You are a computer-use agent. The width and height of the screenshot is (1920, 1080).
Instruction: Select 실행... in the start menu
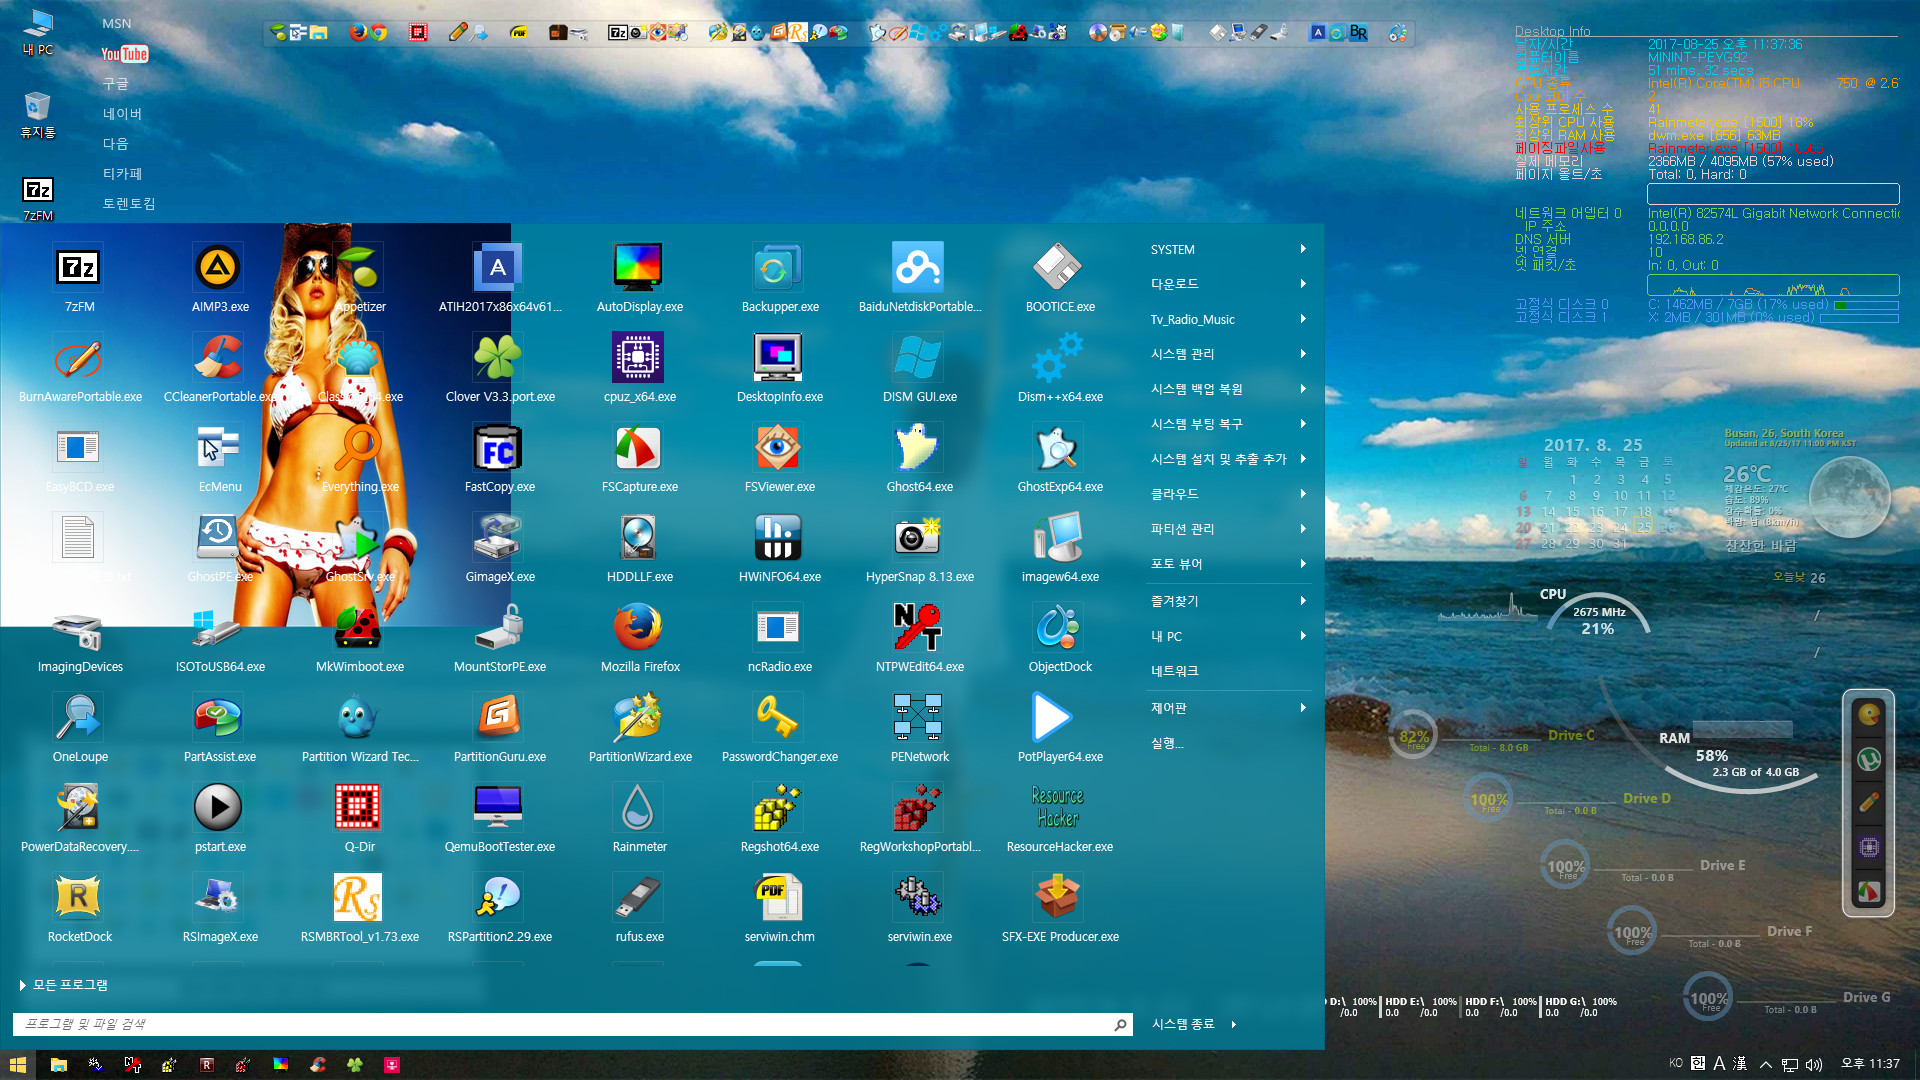1228,743
